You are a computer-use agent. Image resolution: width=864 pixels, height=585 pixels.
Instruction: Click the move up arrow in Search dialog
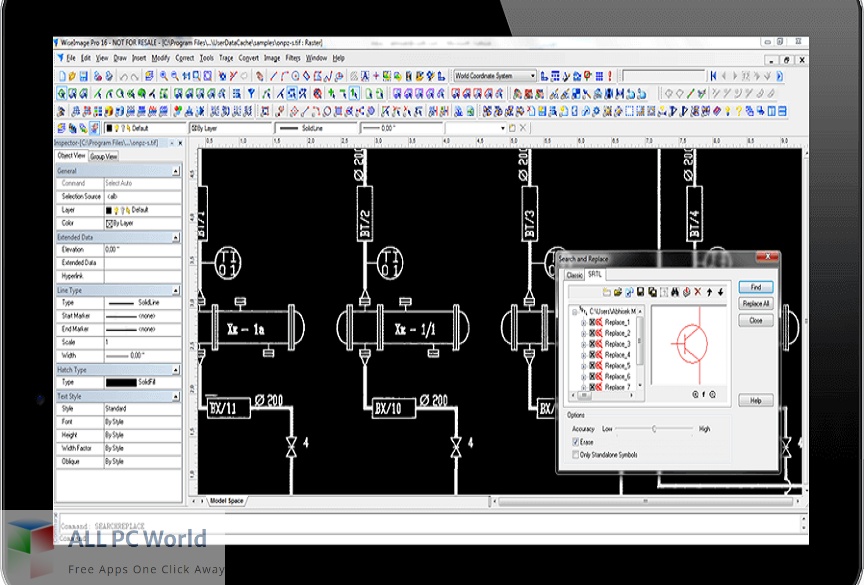click(710, 292)
